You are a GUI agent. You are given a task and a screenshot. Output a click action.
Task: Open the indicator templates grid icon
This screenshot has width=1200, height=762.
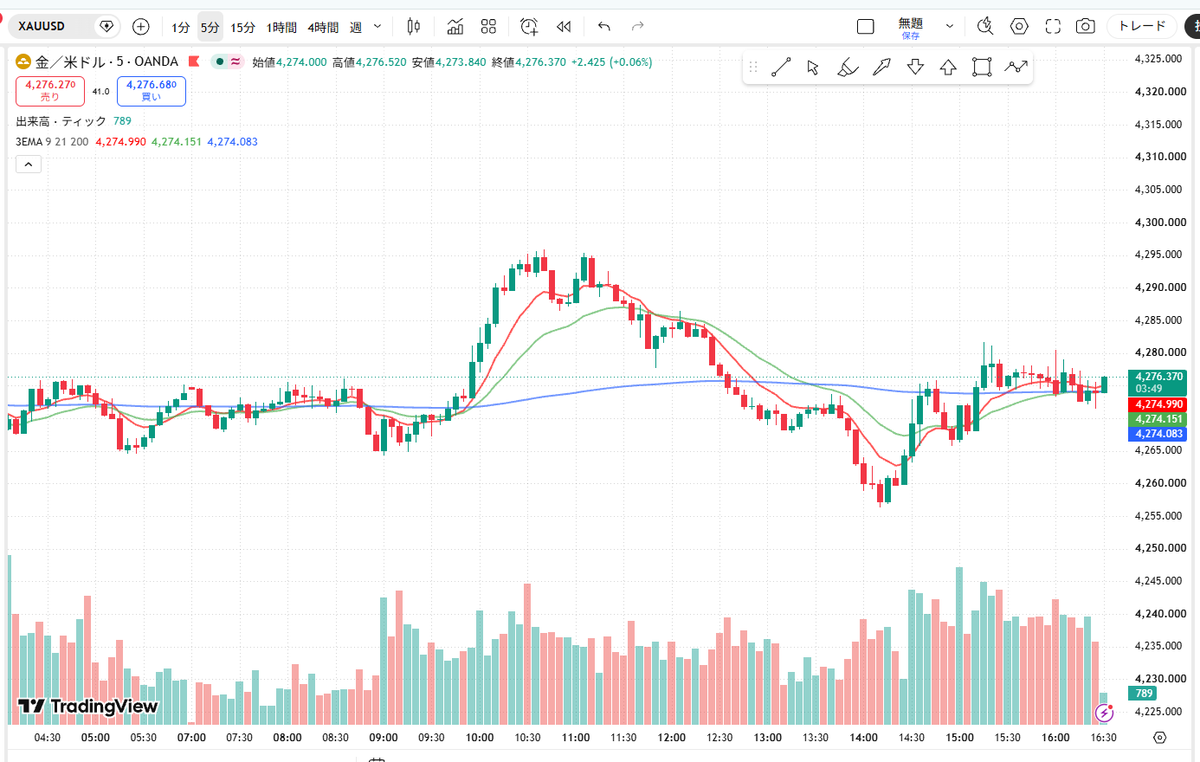[x=488, y=27]
